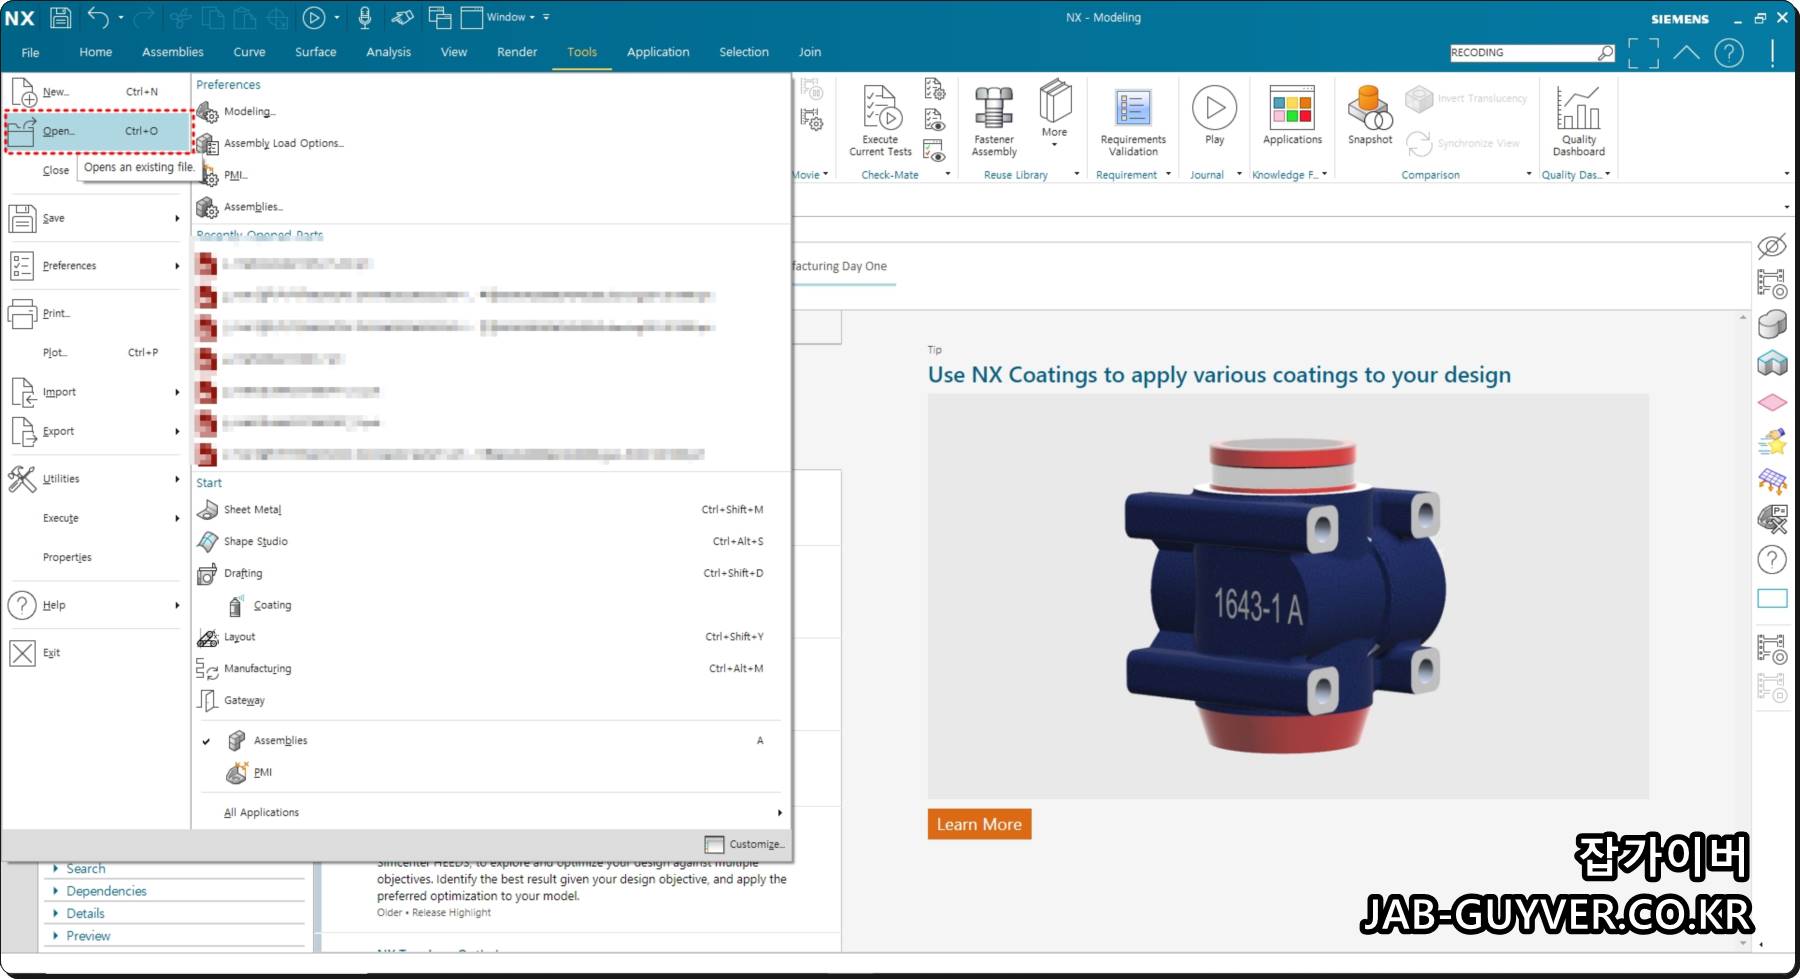Click the full screen brackets icon
Image resolution: width=1800 pixels, height=979 pixels.
point(1643,53)
